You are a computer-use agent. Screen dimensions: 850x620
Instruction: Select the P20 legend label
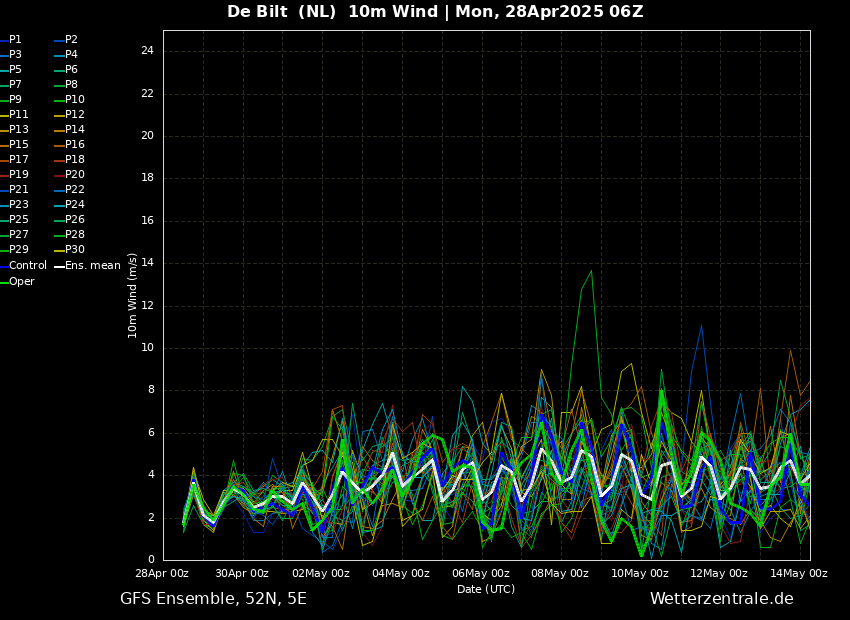pos(74,175)
